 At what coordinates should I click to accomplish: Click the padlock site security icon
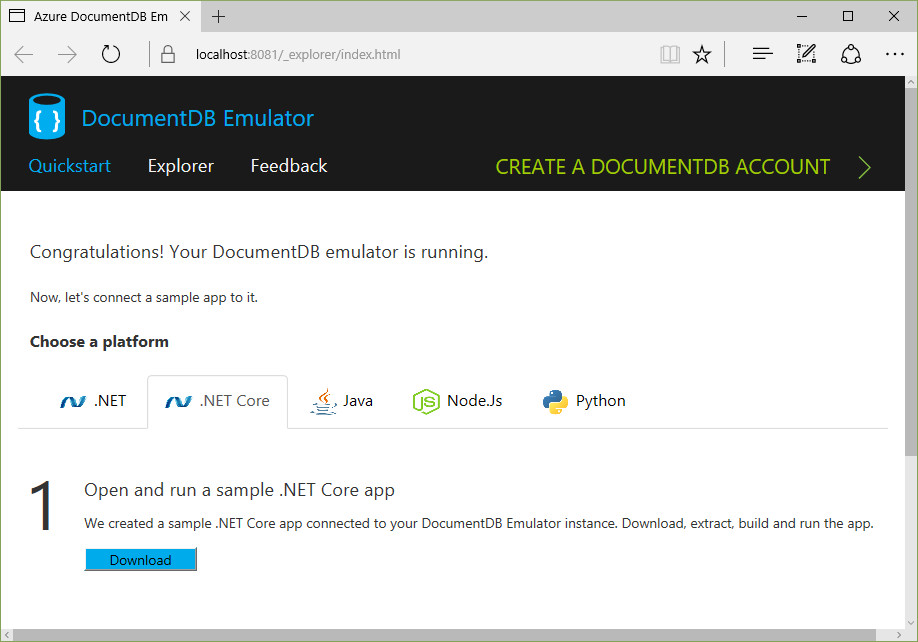[168, 54]
